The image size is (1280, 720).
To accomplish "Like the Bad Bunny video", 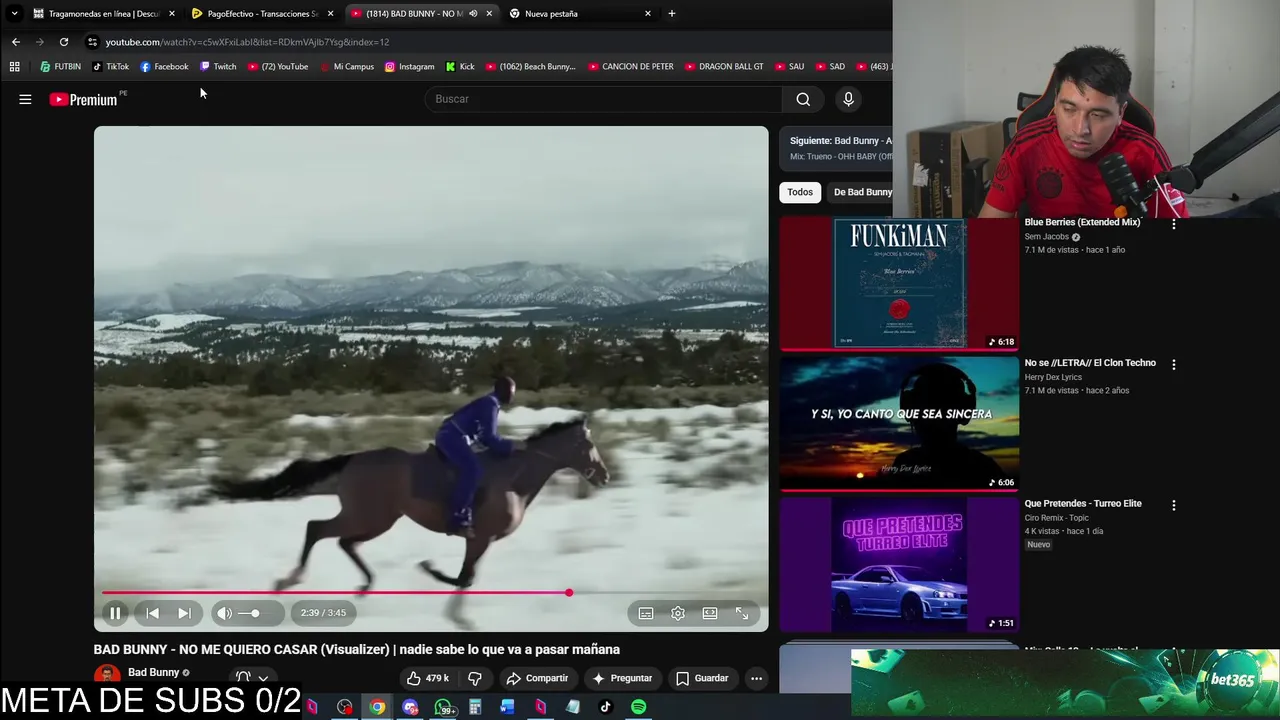I will 427,678.
